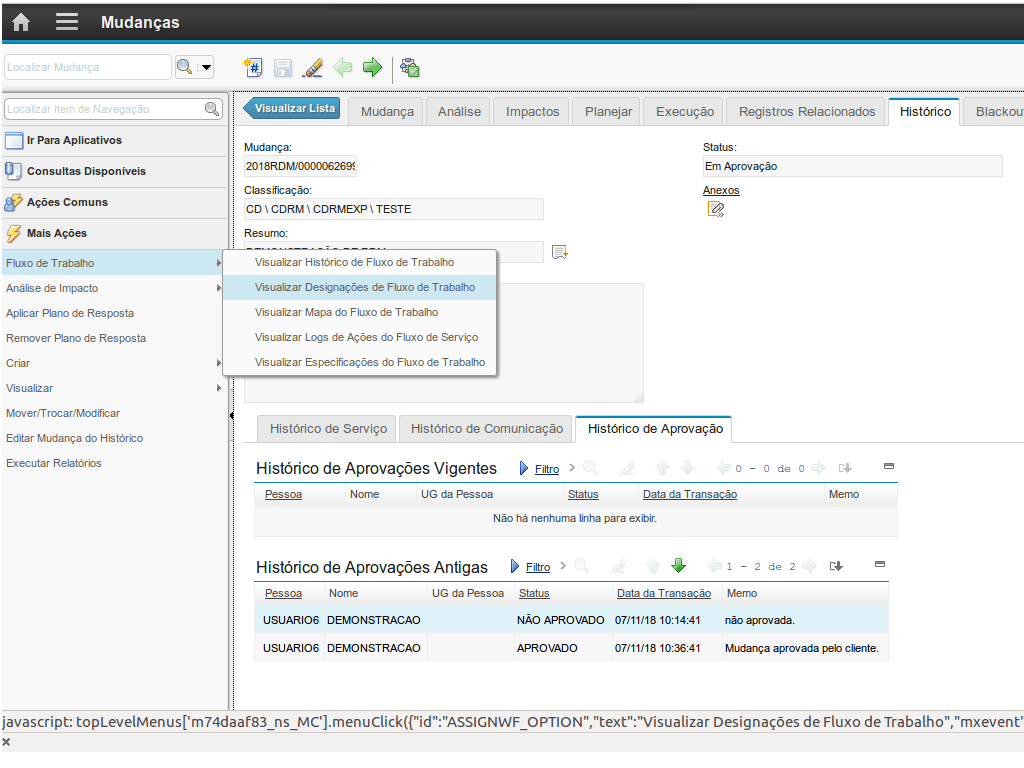Expand the Fluxo de Trabalho submenu
1024x768 pixels.
pos(219,263)
